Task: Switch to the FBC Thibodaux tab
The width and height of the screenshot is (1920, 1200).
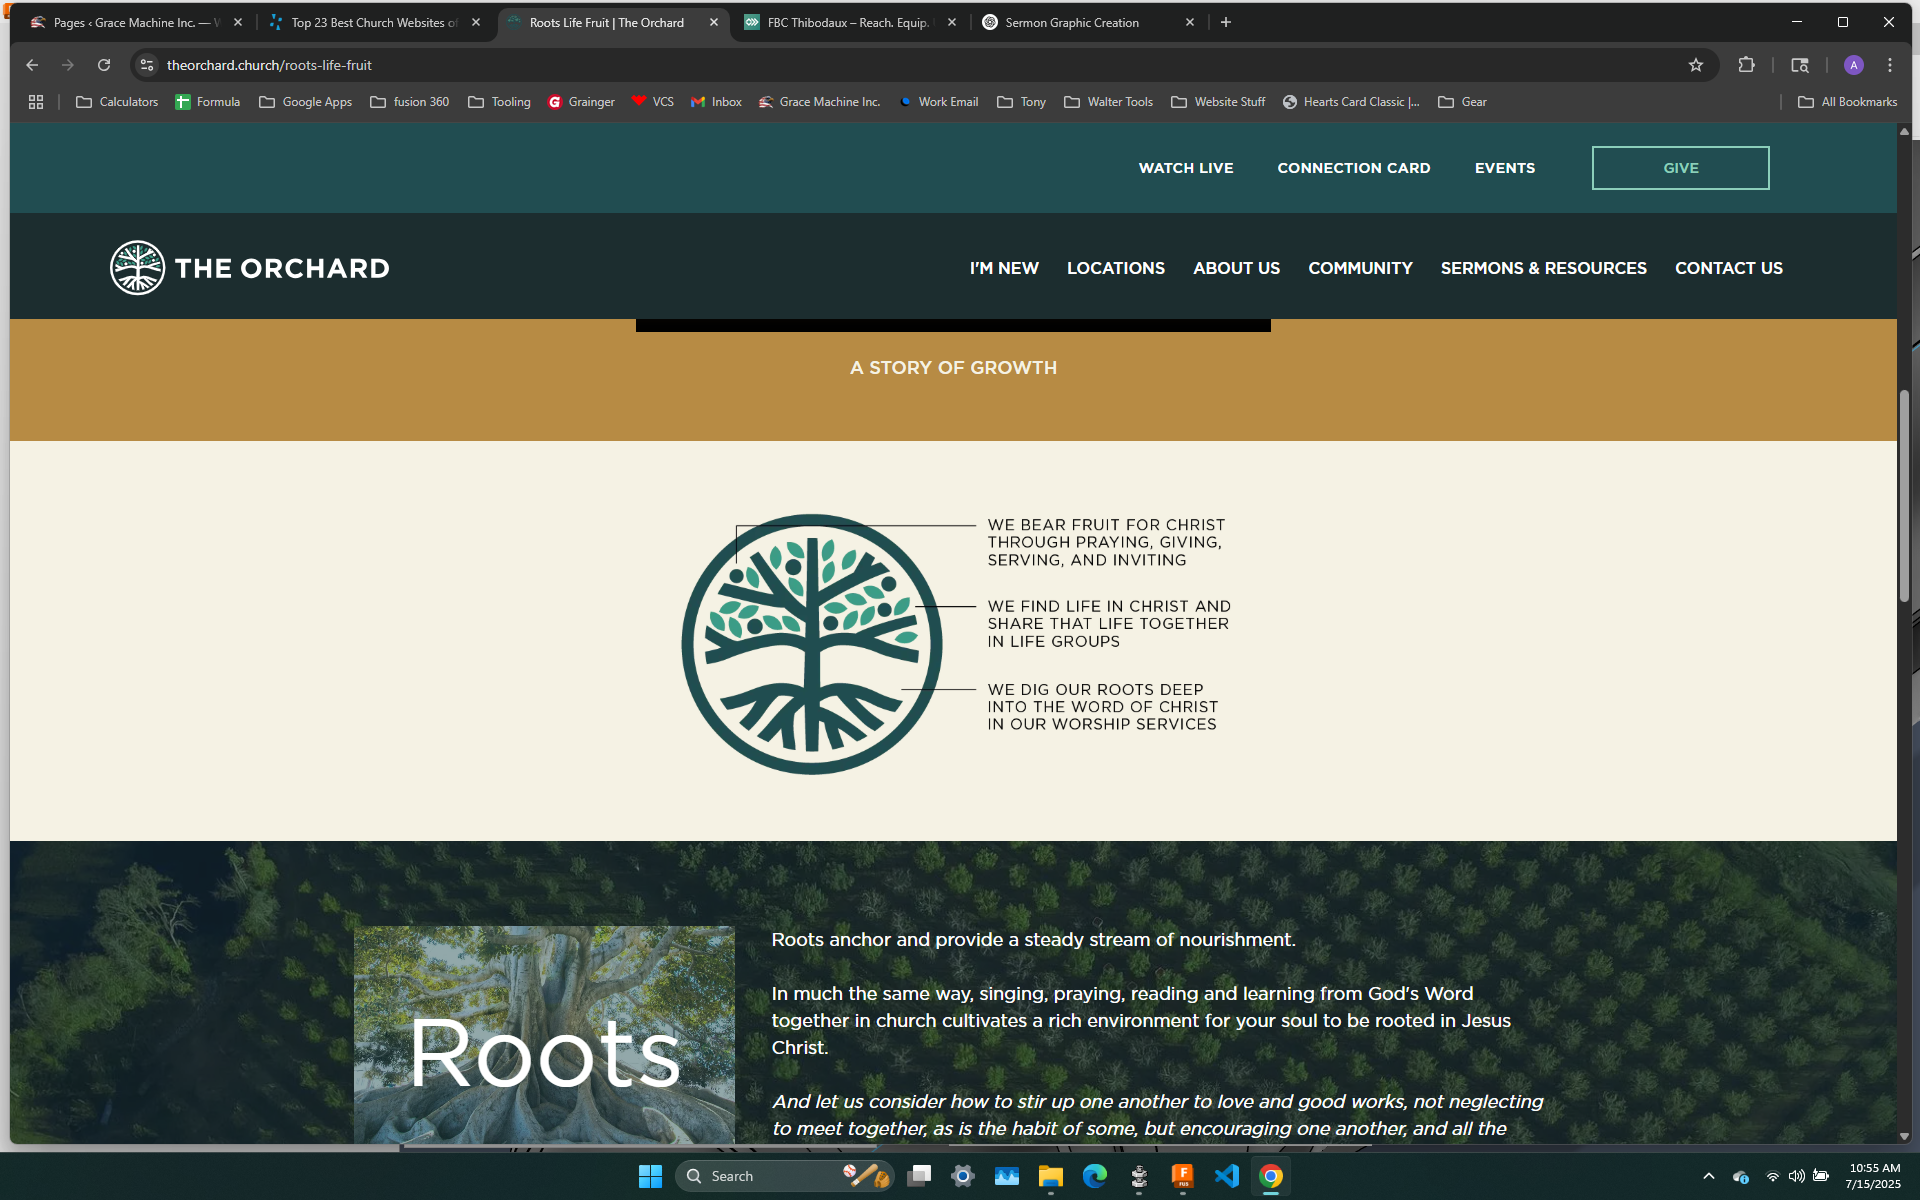Action: tap(847, 22)
